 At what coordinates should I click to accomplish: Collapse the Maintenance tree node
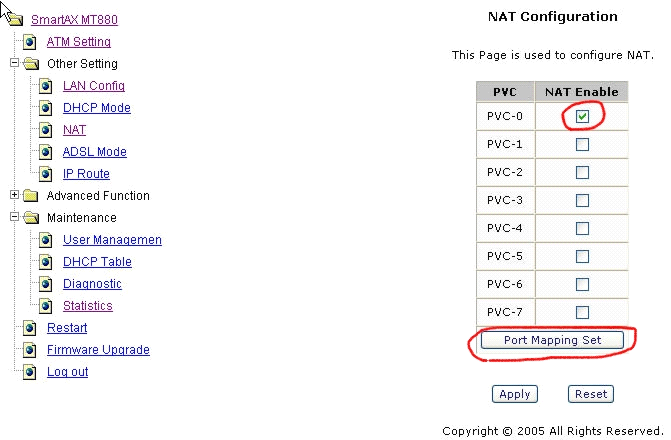15,217
